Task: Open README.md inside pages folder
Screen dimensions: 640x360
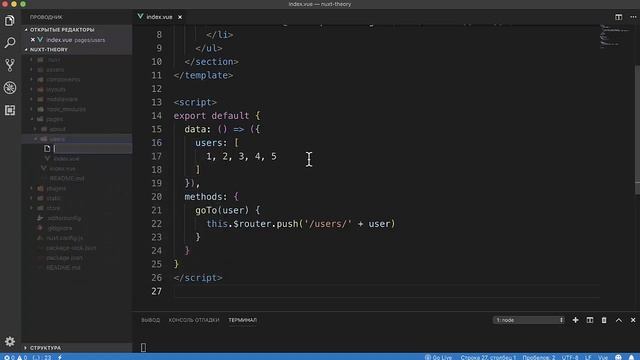Action: coord(67,178)
